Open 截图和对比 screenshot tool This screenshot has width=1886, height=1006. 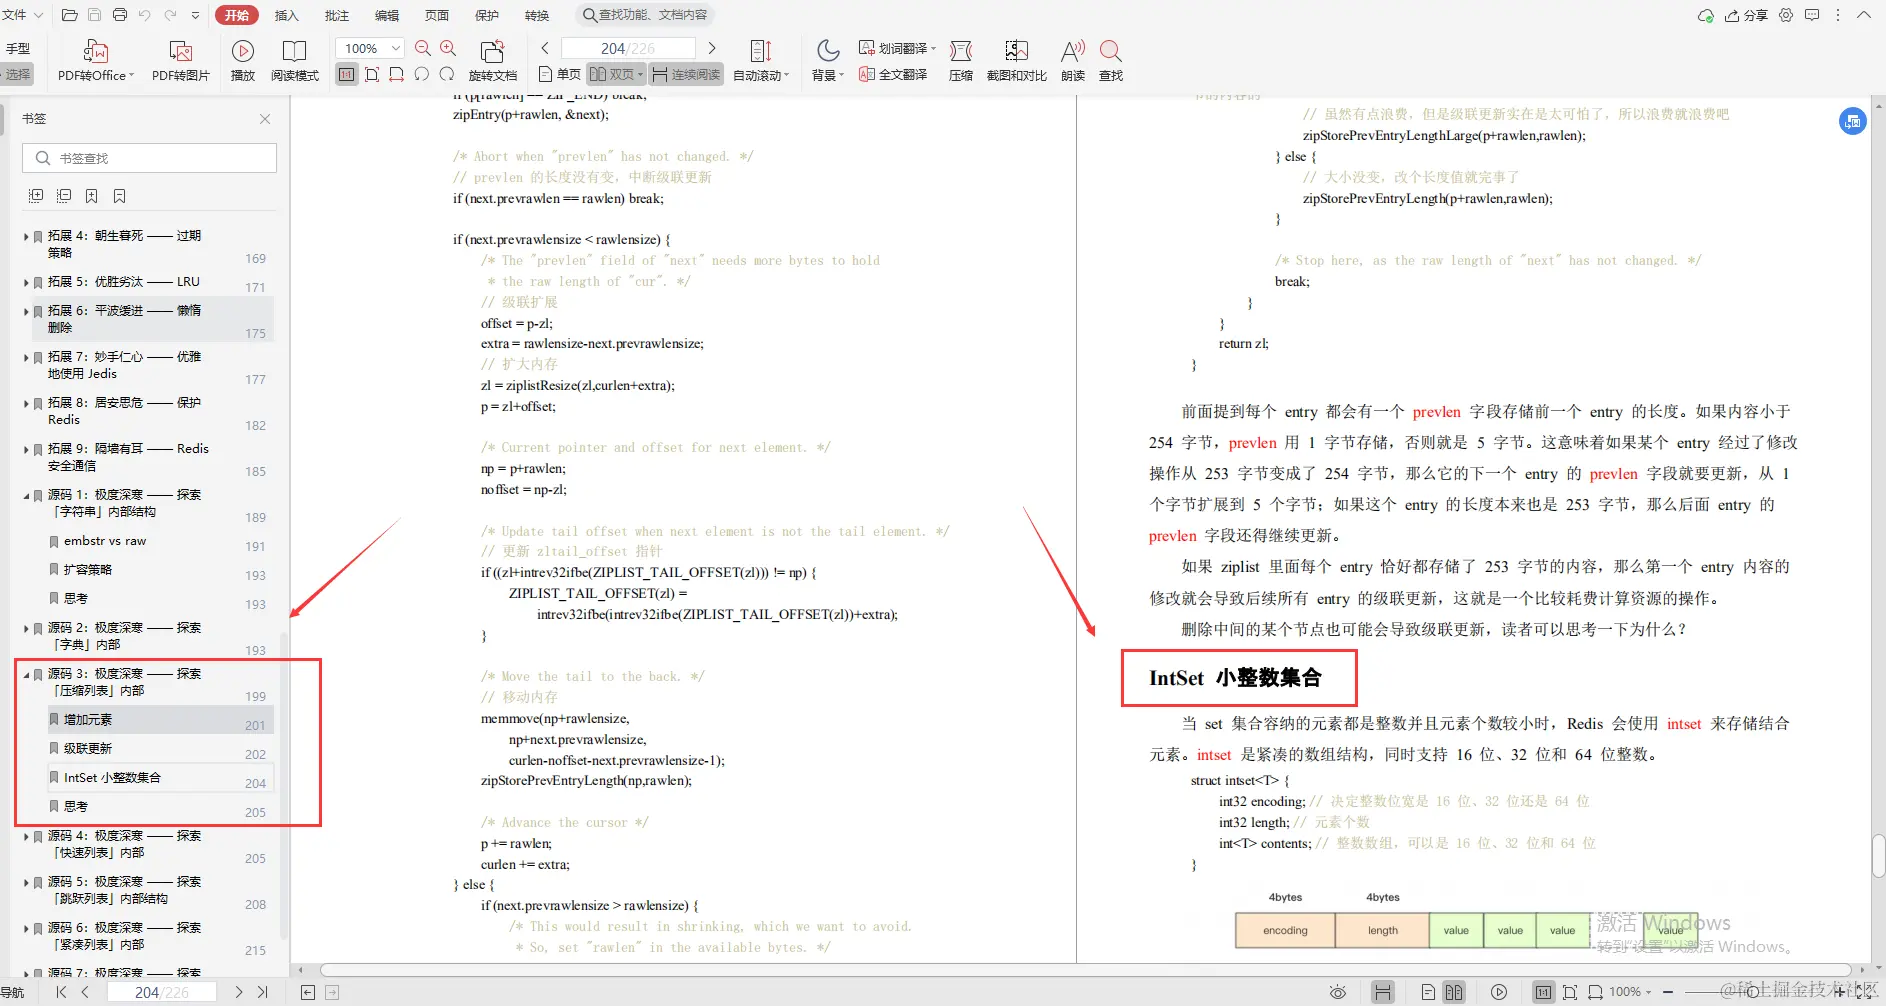tap(1016, 60)
